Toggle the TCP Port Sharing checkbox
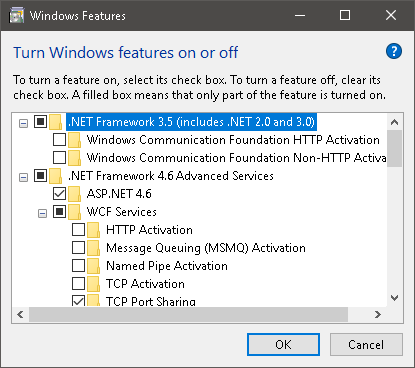 pos(78,301)
